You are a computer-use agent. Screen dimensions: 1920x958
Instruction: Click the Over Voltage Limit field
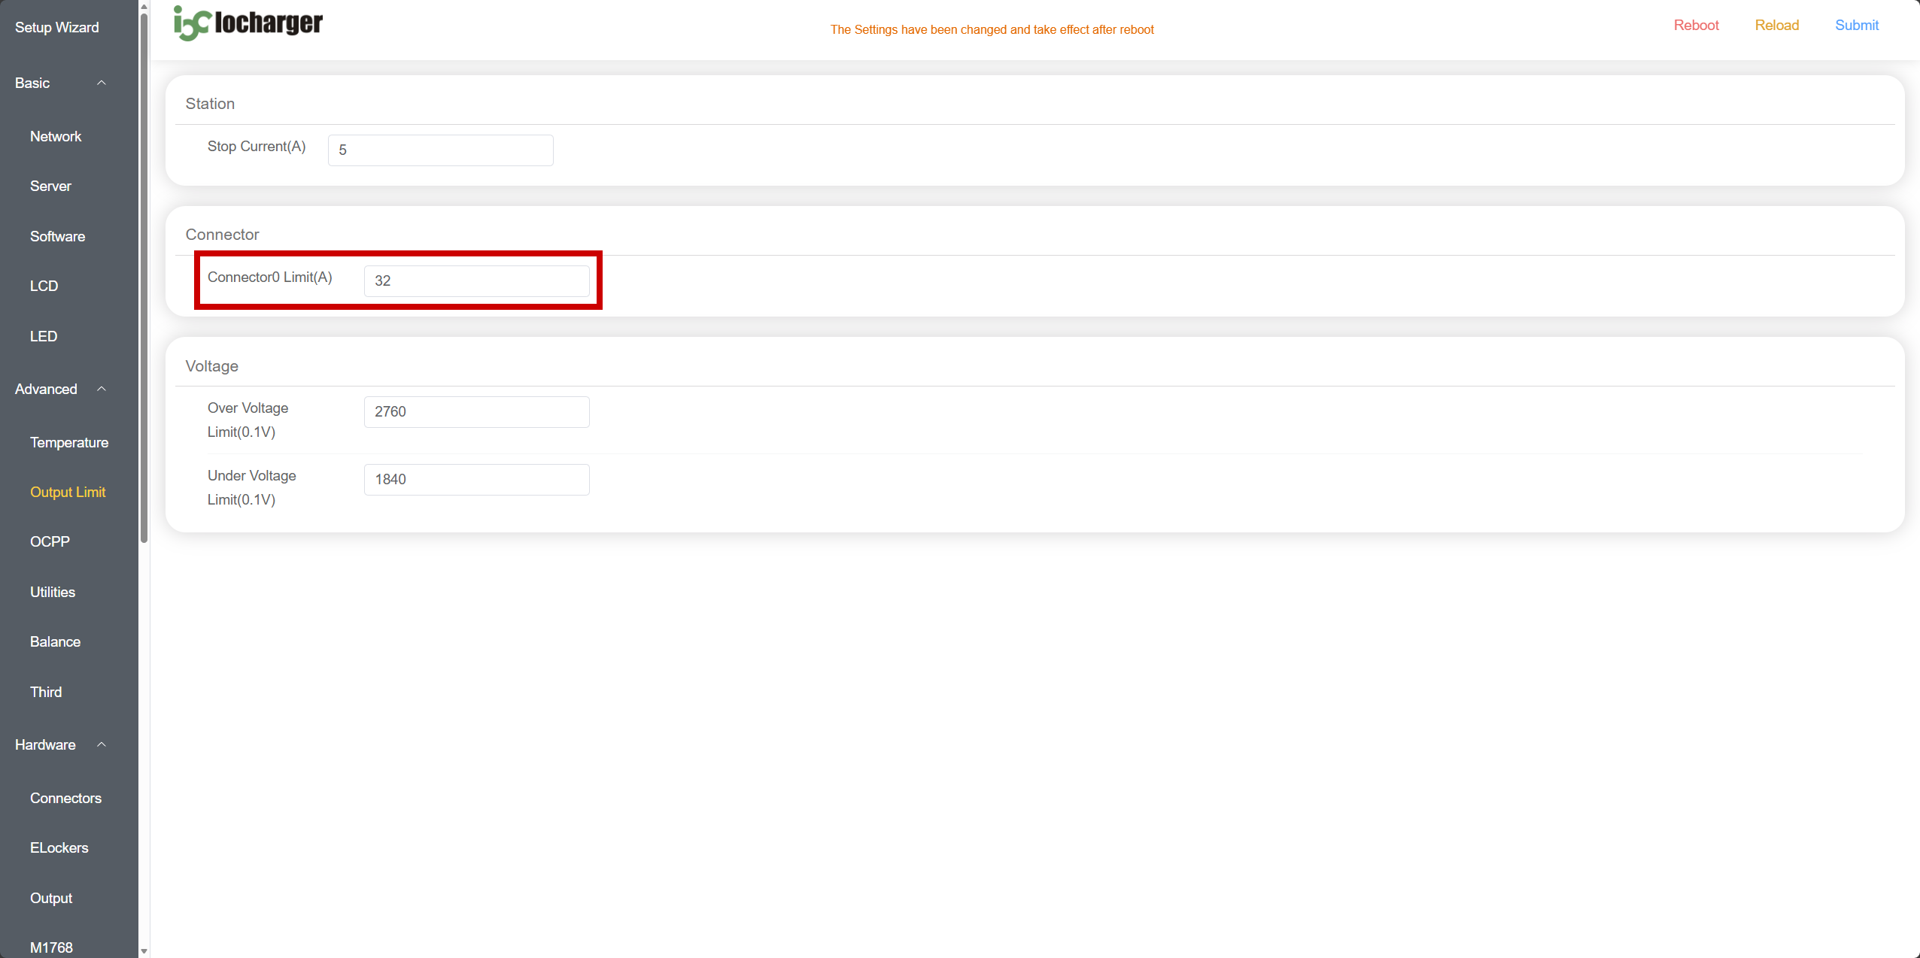pos(476,412)
